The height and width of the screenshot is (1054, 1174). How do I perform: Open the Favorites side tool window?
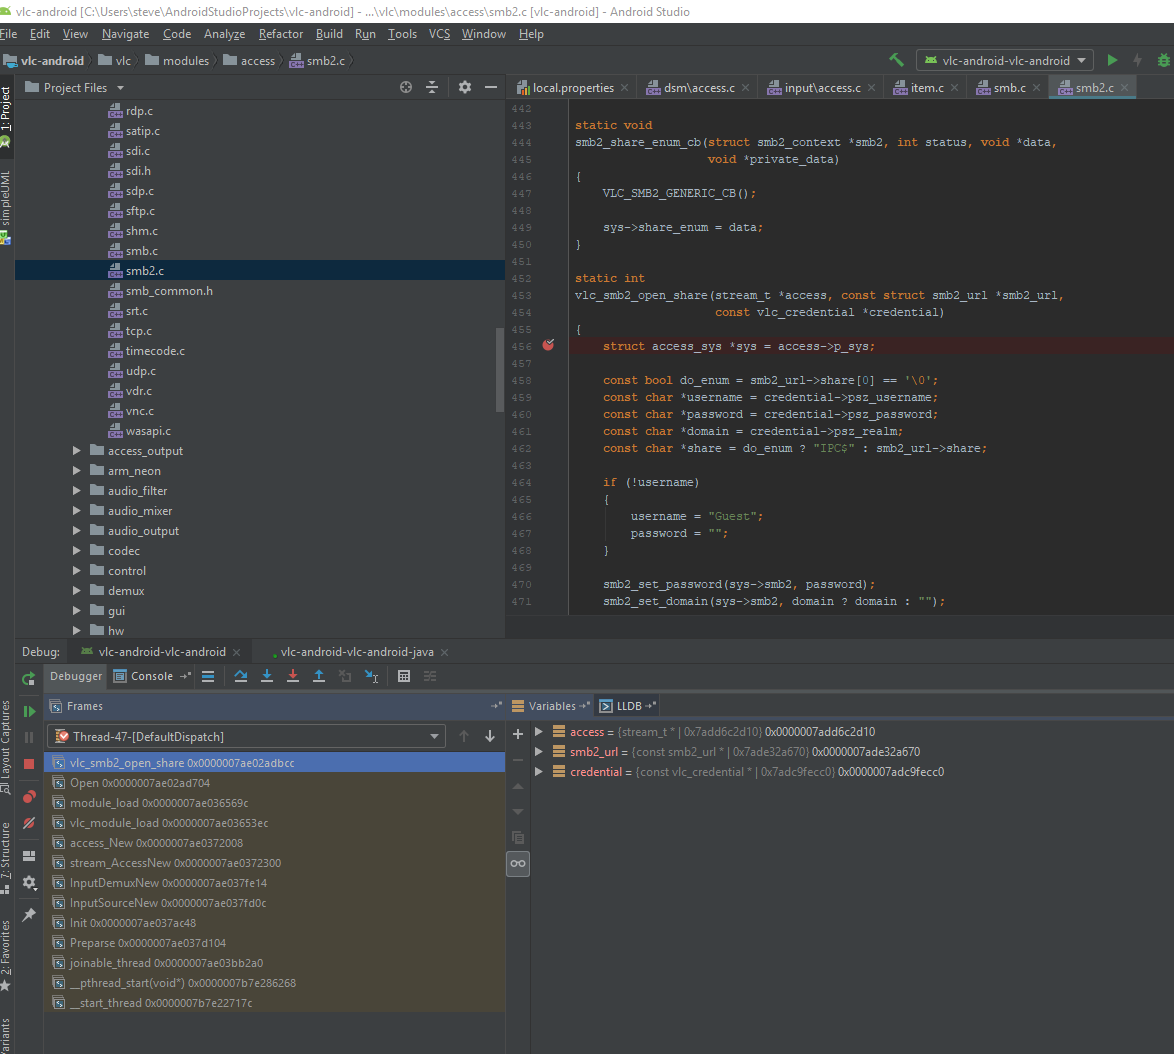pyautogui.click(x=6, y=955)
